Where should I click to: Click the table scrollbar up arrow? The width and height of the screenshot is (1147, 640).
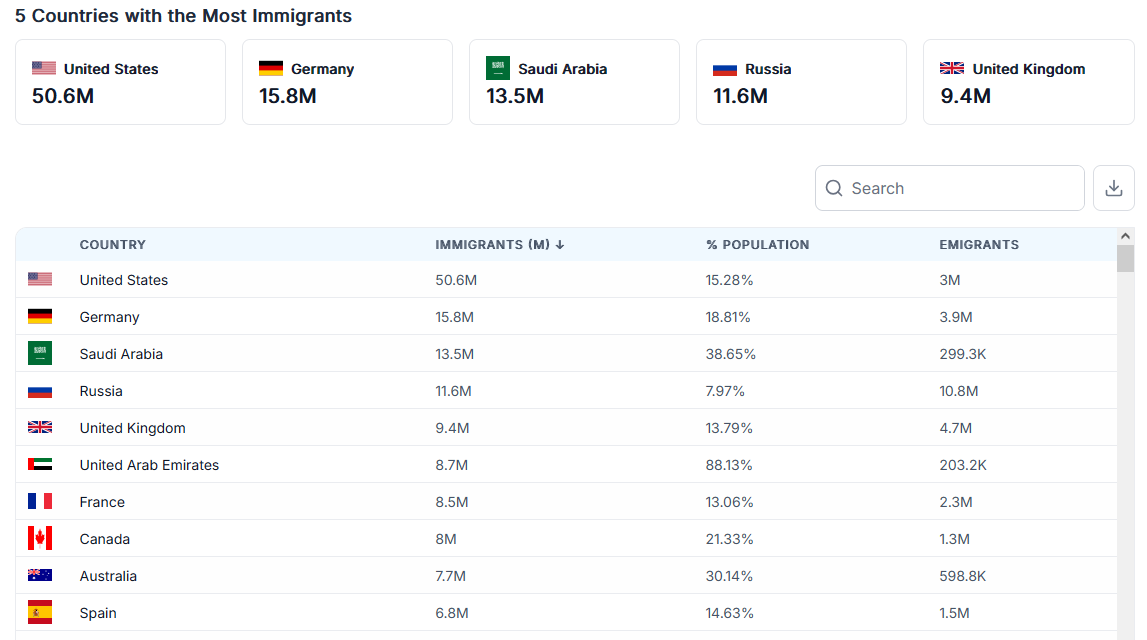click(1125, 236)
